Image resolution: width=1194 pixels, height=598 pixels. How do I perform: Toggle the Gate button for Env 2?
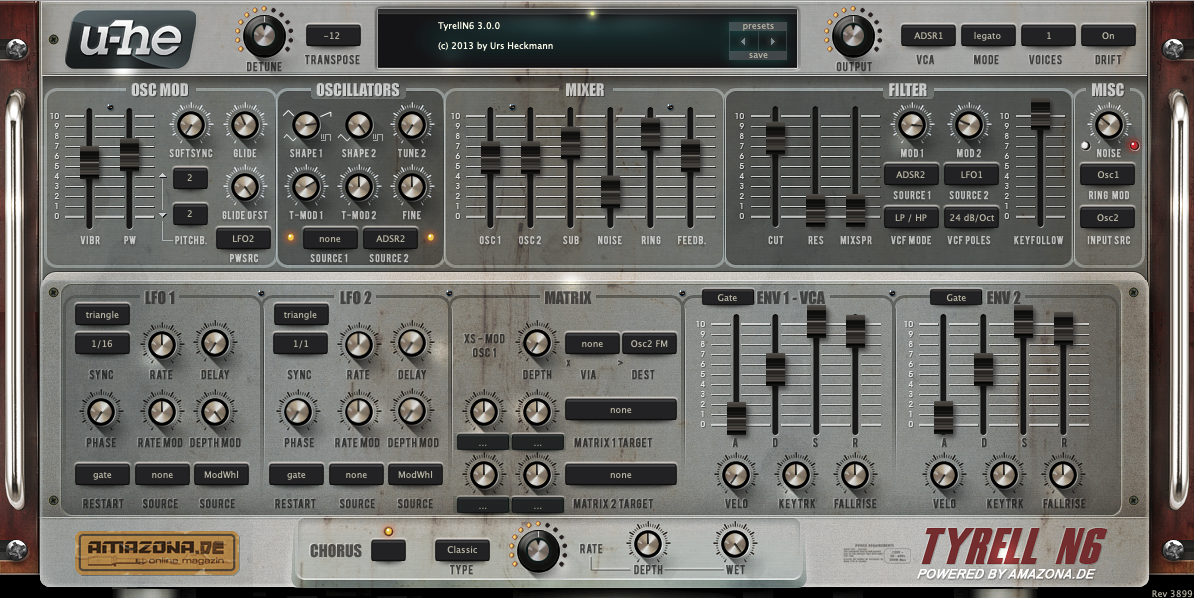tap(956, 298)
